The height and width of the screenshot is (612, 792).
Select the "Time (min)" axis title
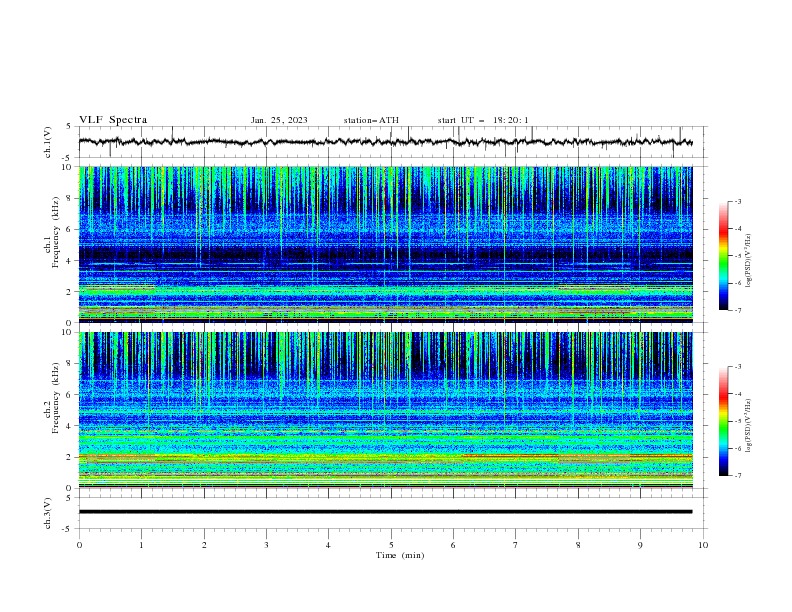point(400,555)
